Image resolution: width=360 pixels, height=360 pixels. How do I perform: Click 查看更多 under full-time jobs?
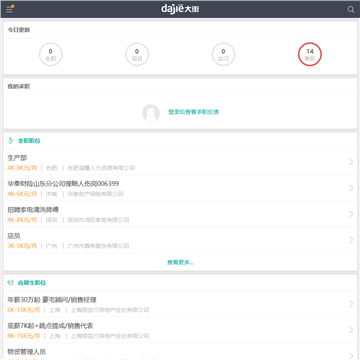coord(180,262)
